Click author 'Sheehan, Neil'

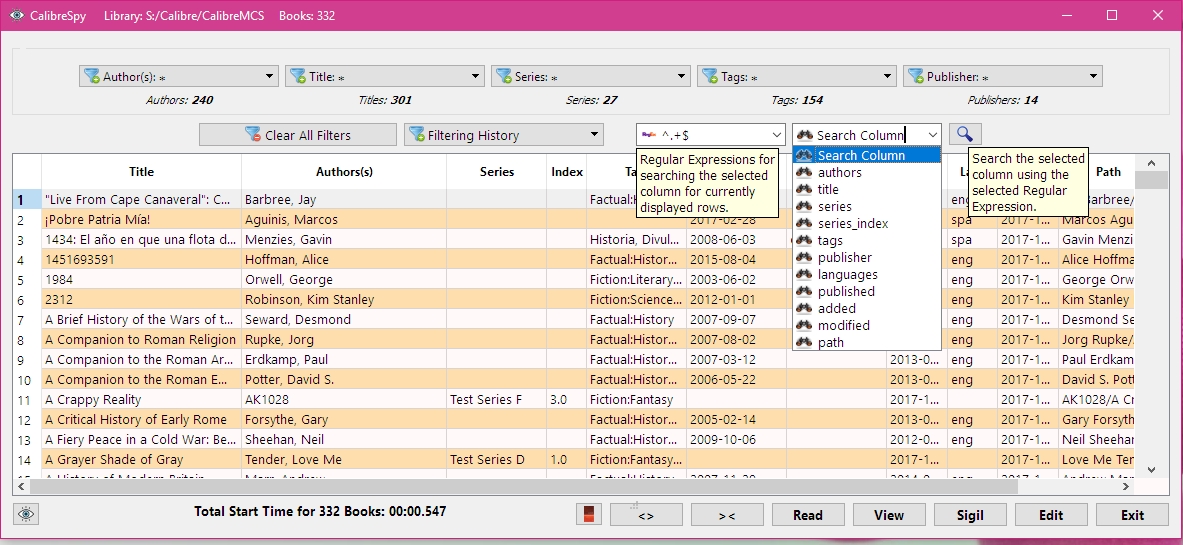coord(344,439)
